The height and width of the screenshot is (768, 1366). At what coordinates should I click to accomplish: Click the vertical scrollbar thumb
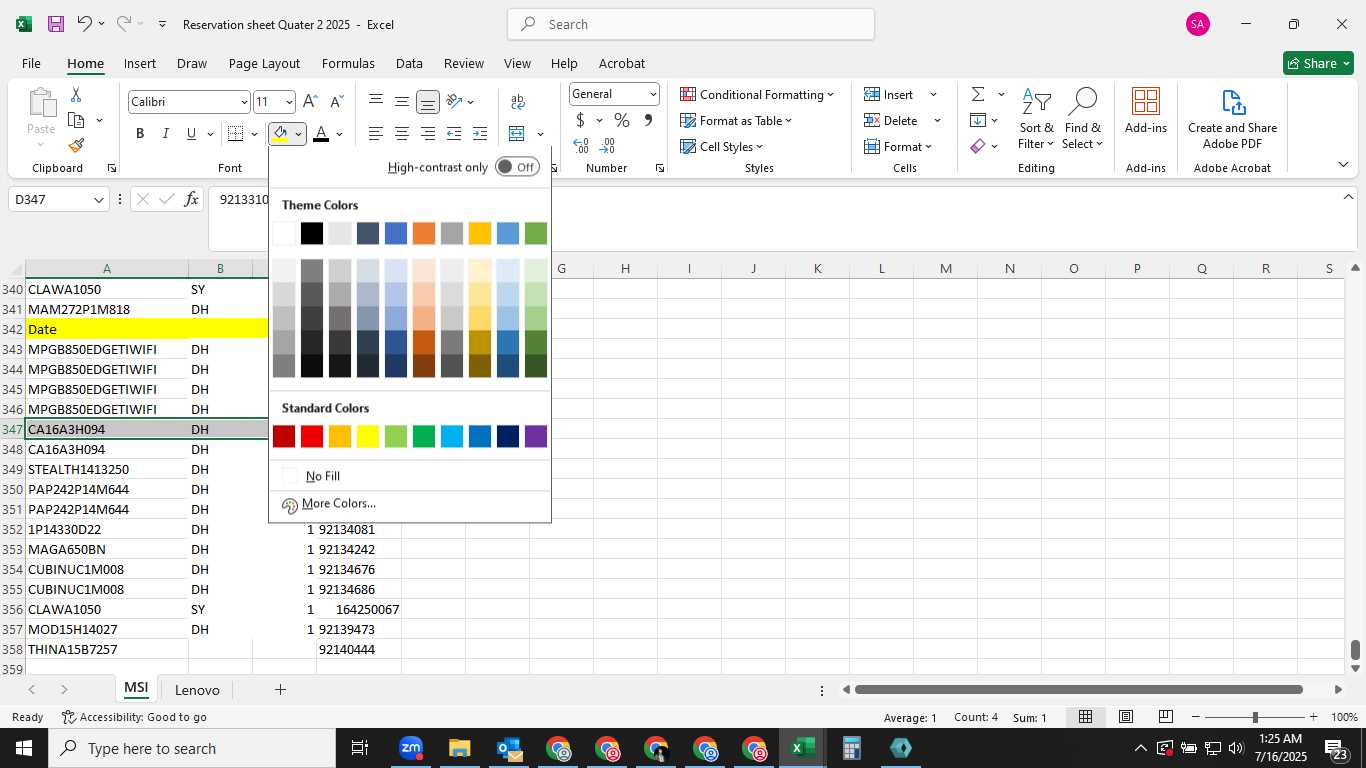tap(1356, 650)
